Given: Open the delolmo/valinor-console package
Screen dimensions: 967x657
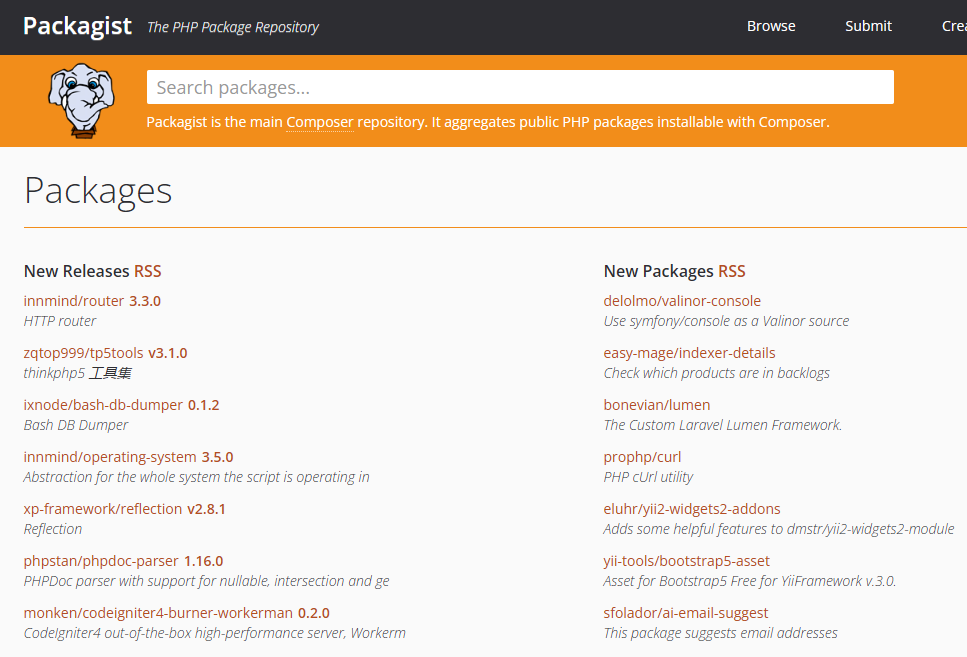Looking at the screenshot, I should click(682, 301).
